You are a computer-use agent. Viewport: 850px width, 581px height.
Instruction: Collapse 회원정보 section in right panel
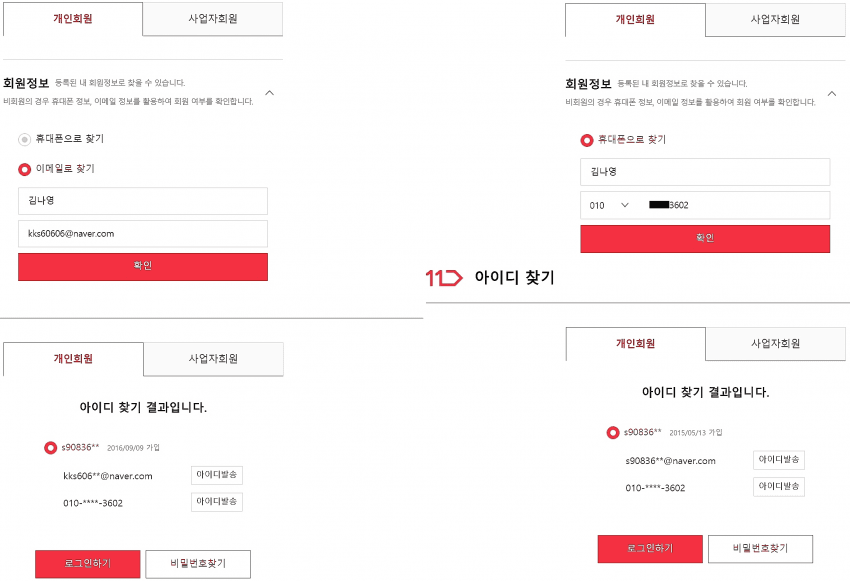832,94
